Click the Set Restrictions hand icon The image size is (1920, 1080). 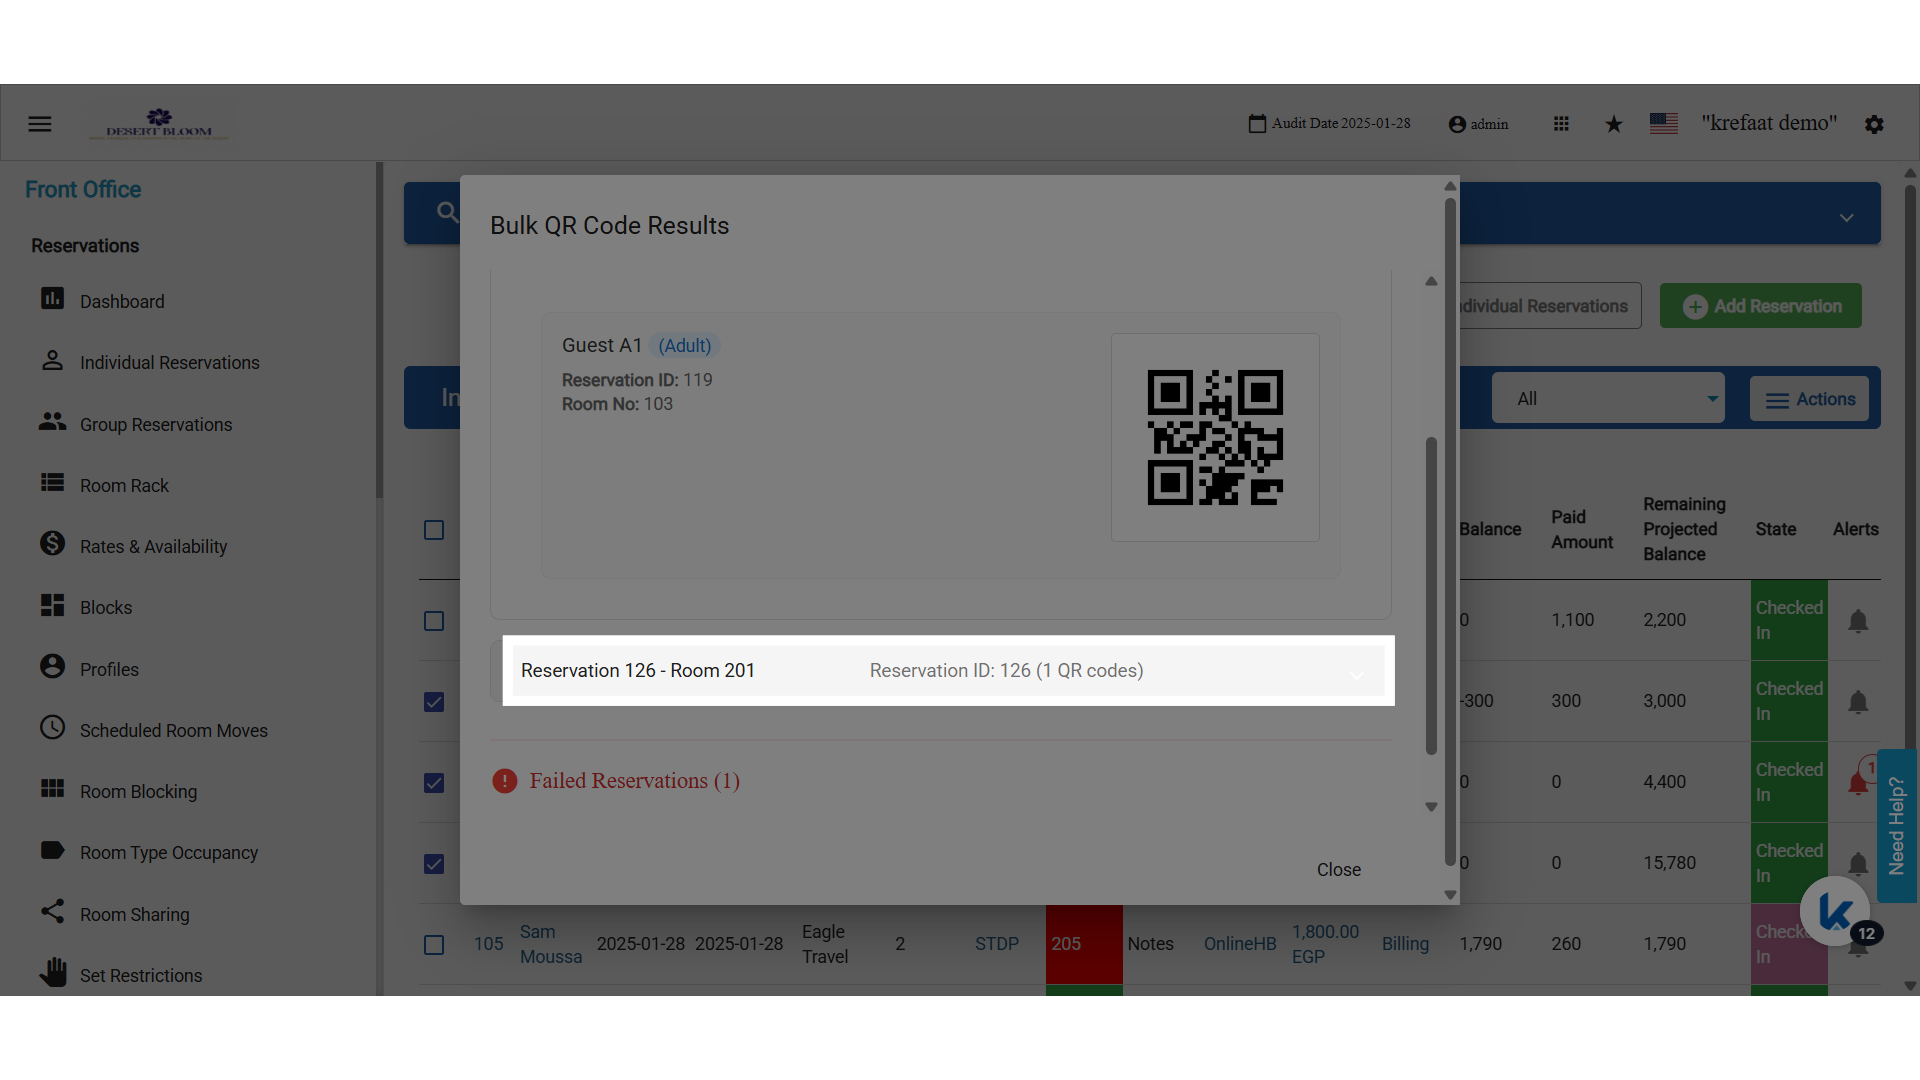52,972
